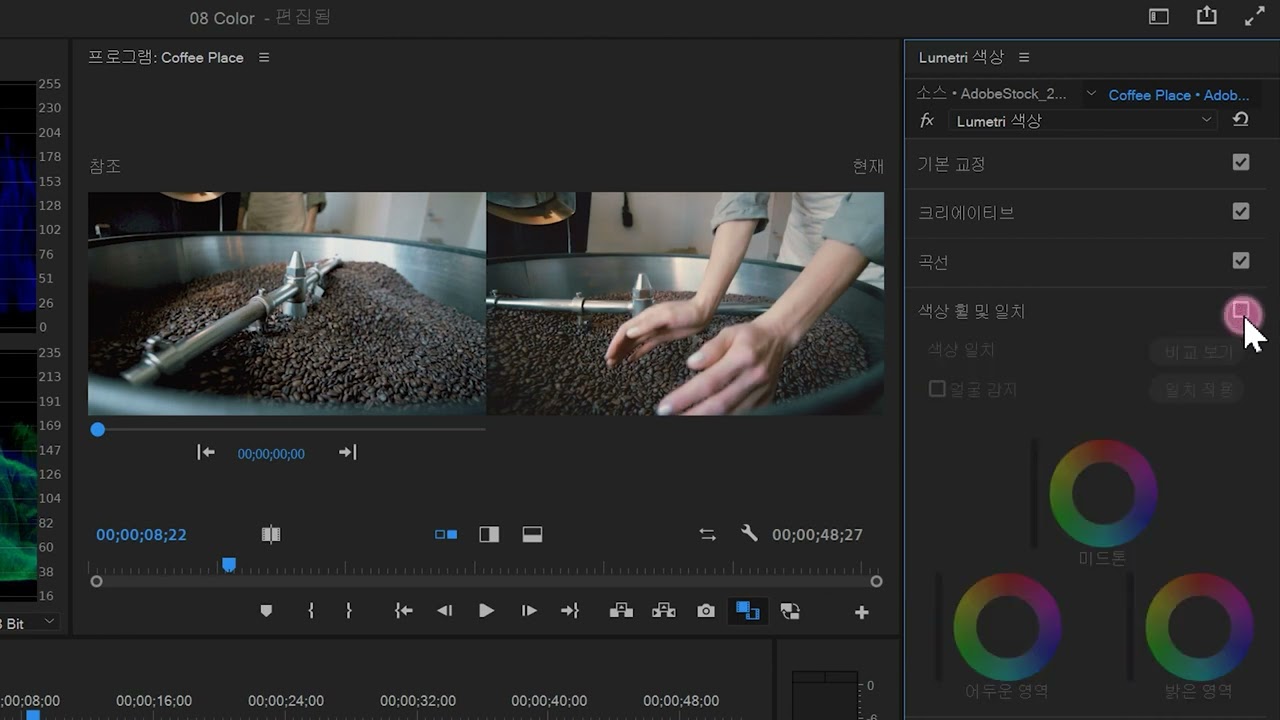Click the Add Marker icon
The height and width of the screenshot is (720, 1280).
(x=266, y=611)
